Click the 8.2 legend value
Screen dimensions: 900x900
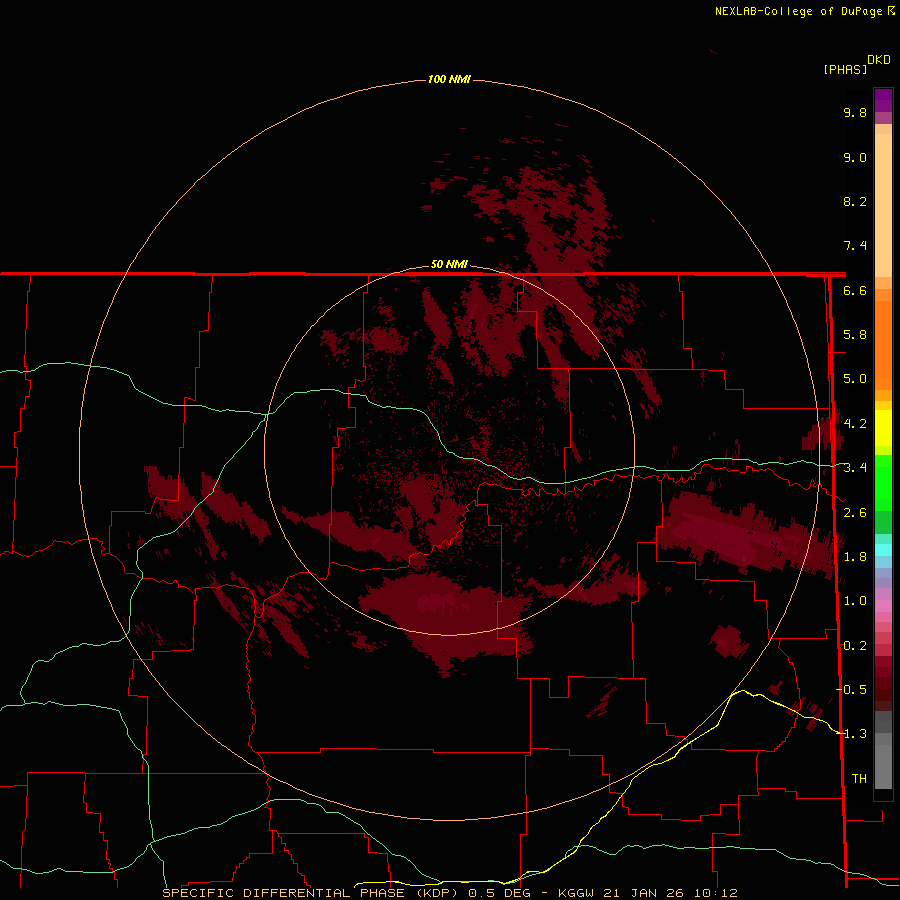(855, 201)
